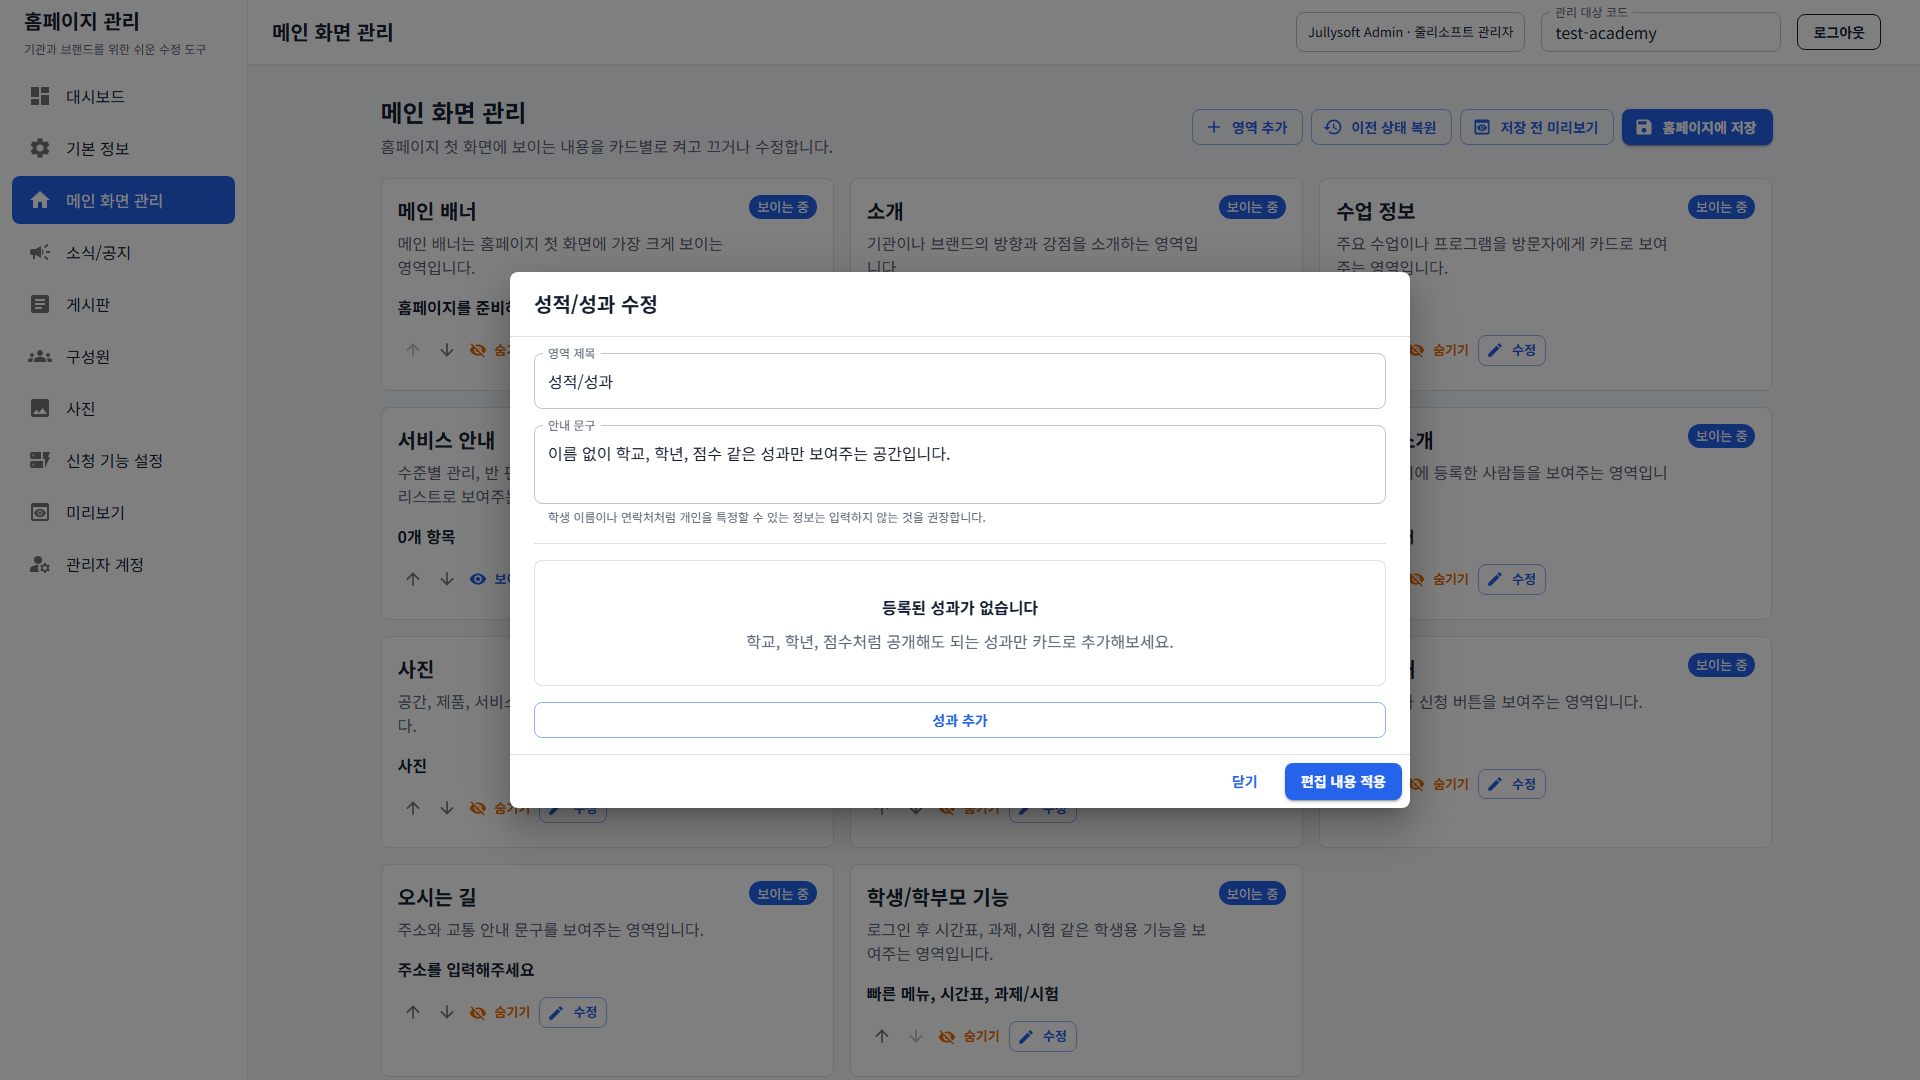Select 메인 화면 관리 in the sidebar
This screenshot has width=1920, height=1080.
[123, 200]
